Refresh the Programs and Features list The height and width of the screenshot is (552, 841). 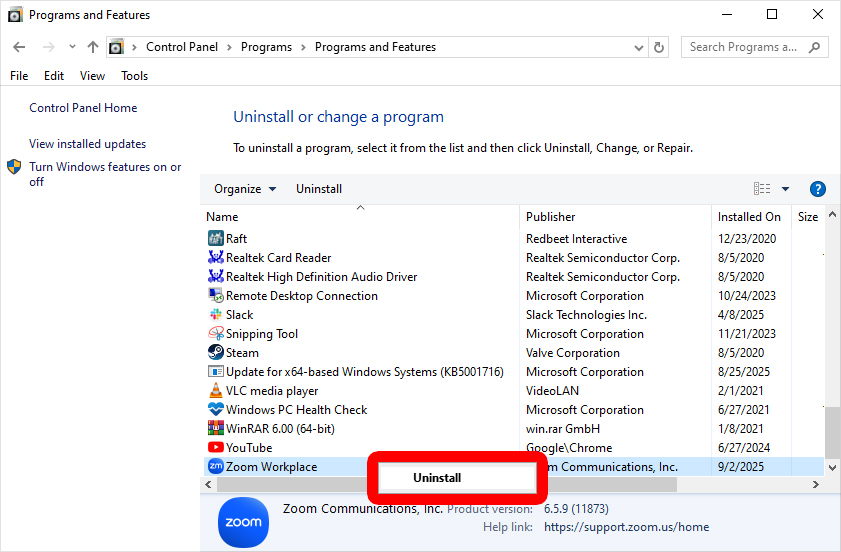click(x=659, y=47)
